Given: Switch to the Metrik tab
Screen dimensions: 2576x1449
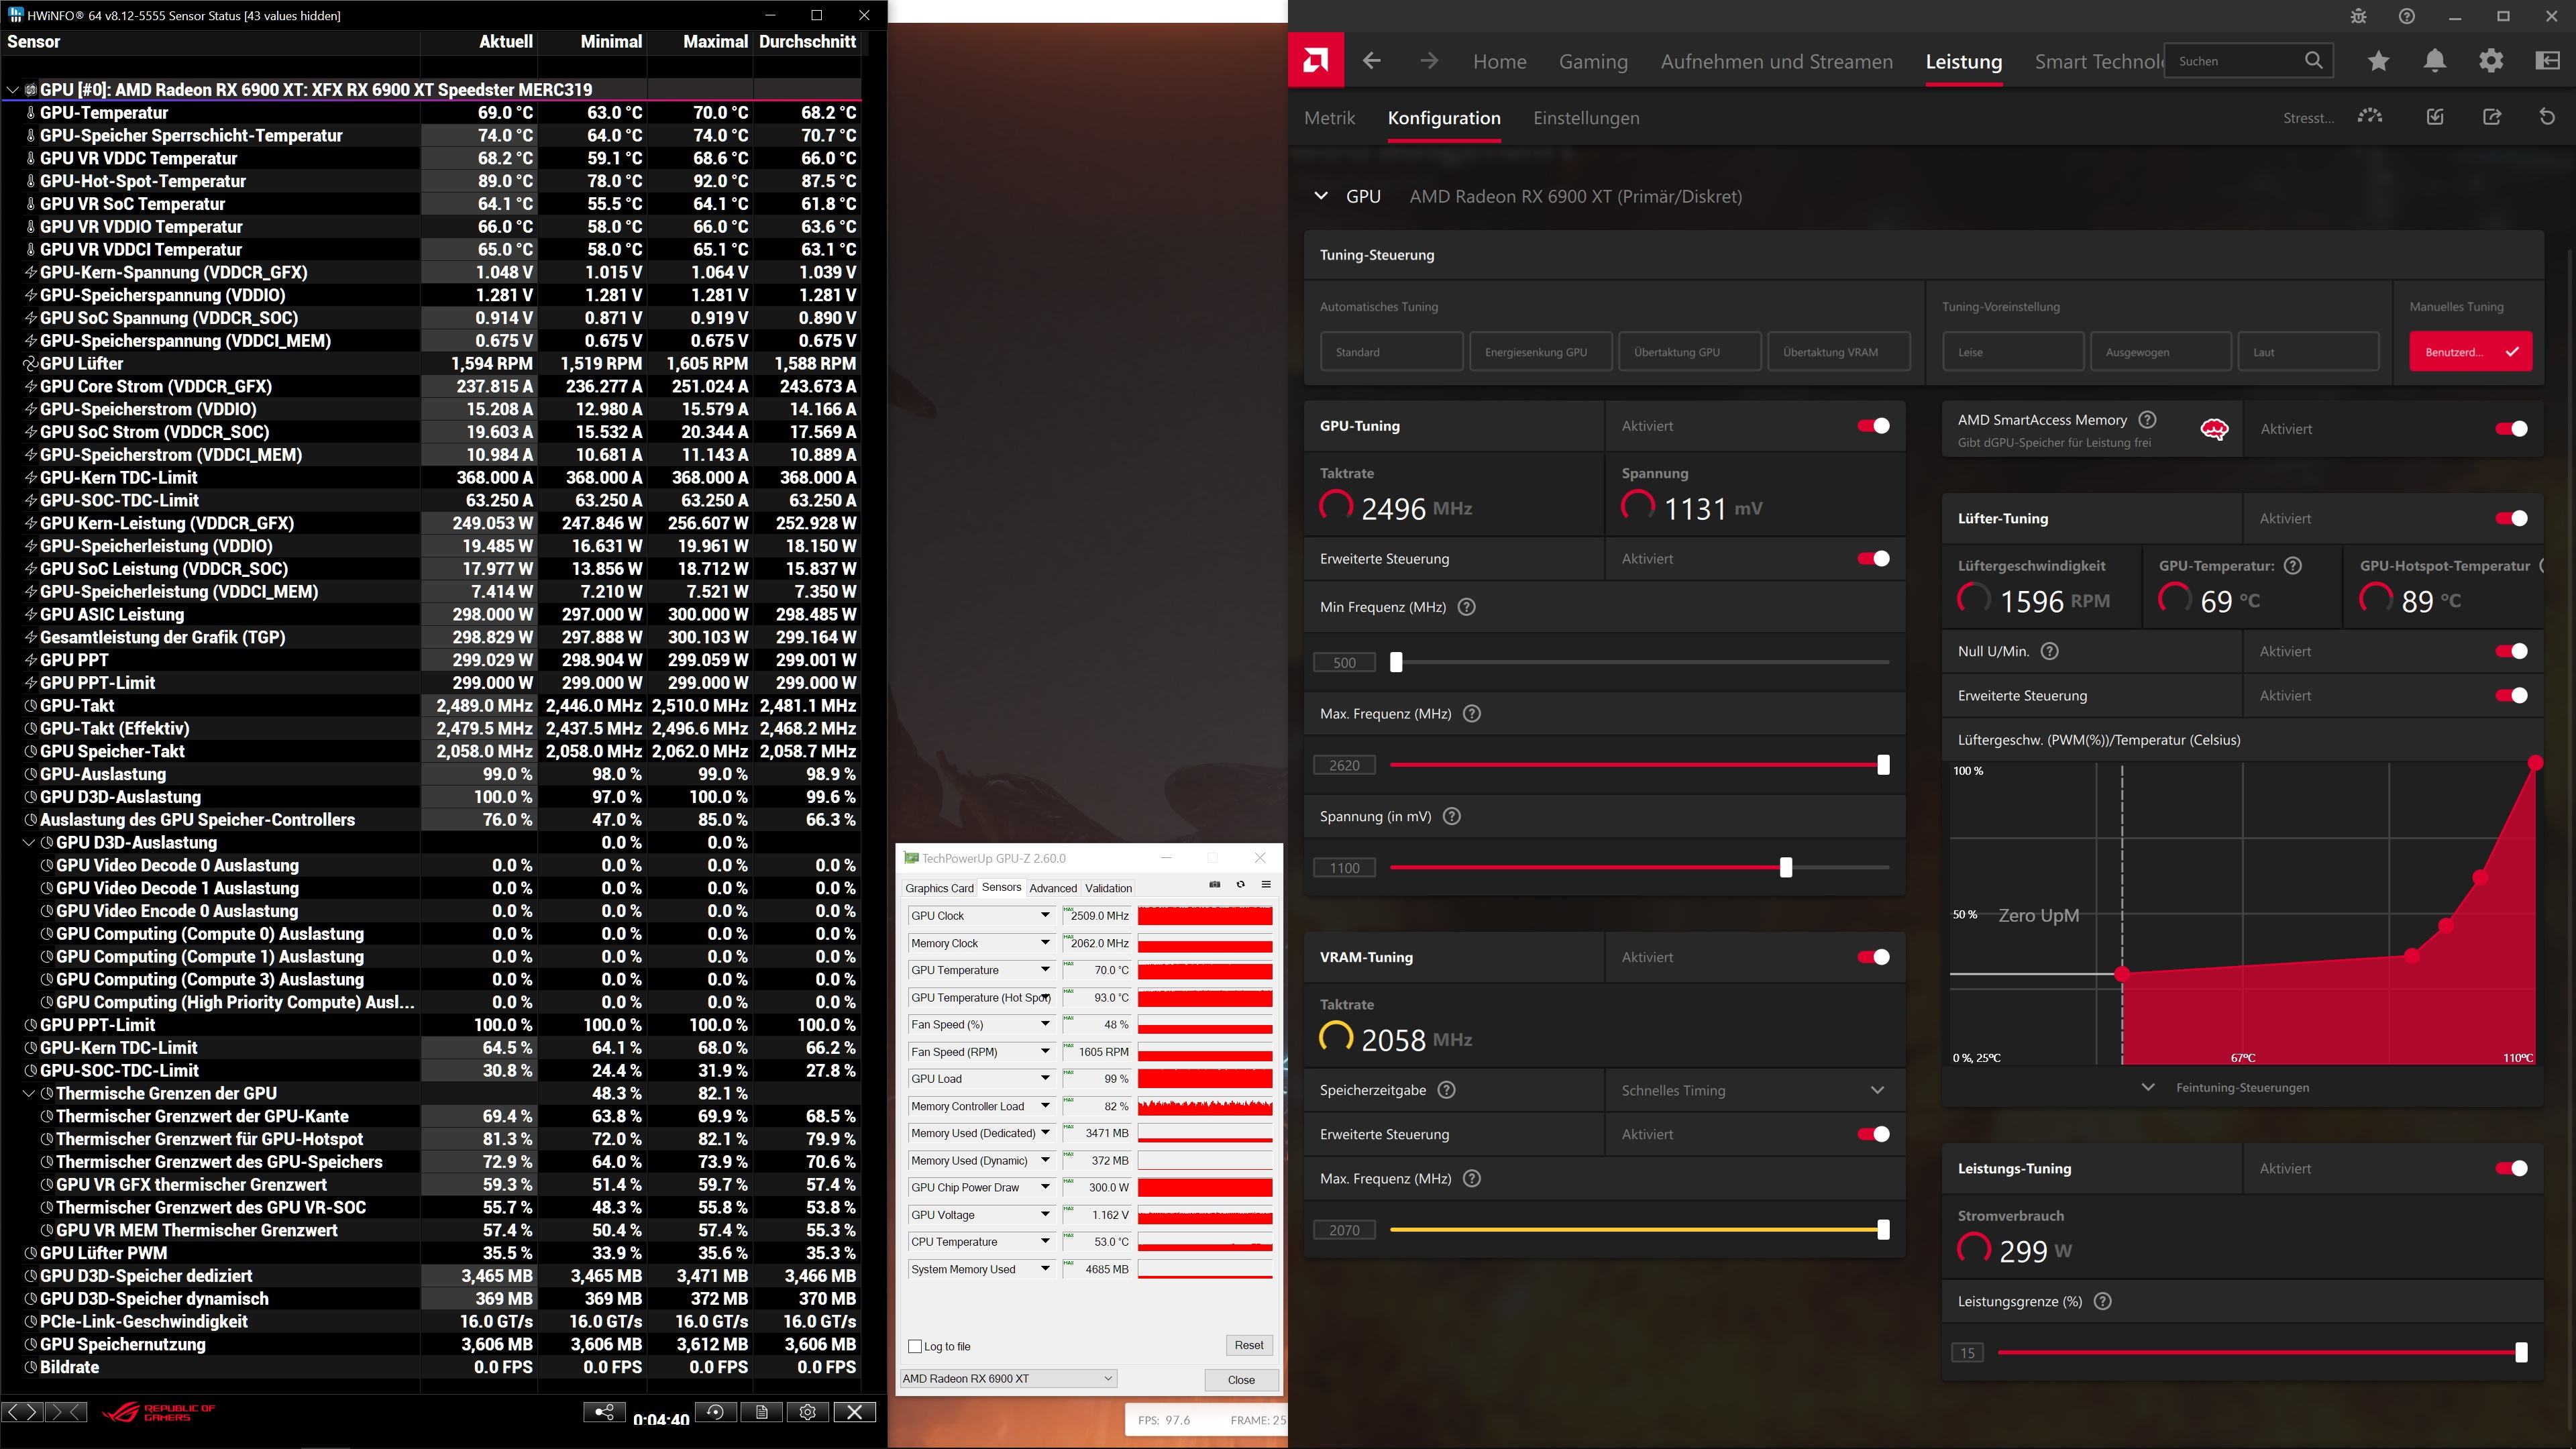Looking at the screenshot, I should [x=1329, y=118].
